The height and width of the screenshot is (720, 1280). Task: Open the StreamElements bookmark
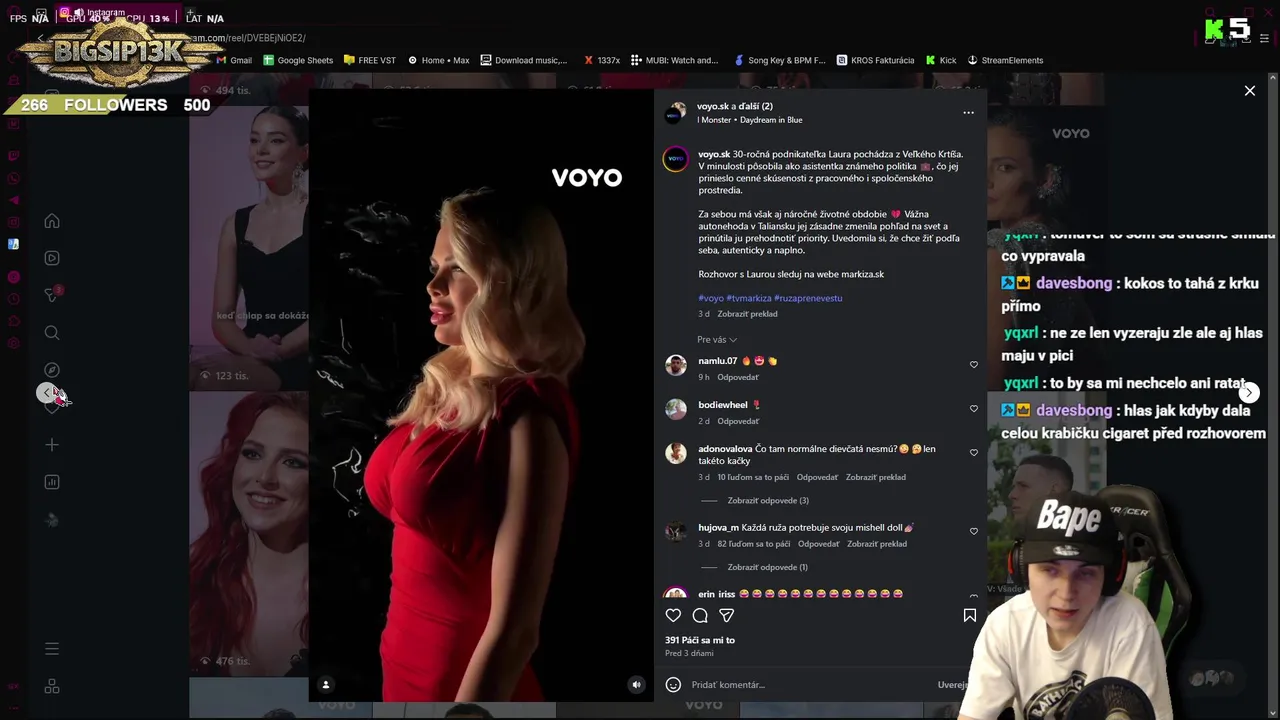coord(1005,60)
